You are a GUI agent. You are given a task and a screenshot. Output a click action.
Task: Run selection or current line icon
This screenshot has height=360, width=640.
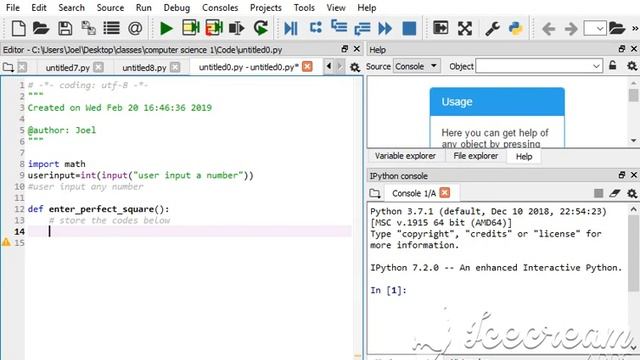coord(236,29)
